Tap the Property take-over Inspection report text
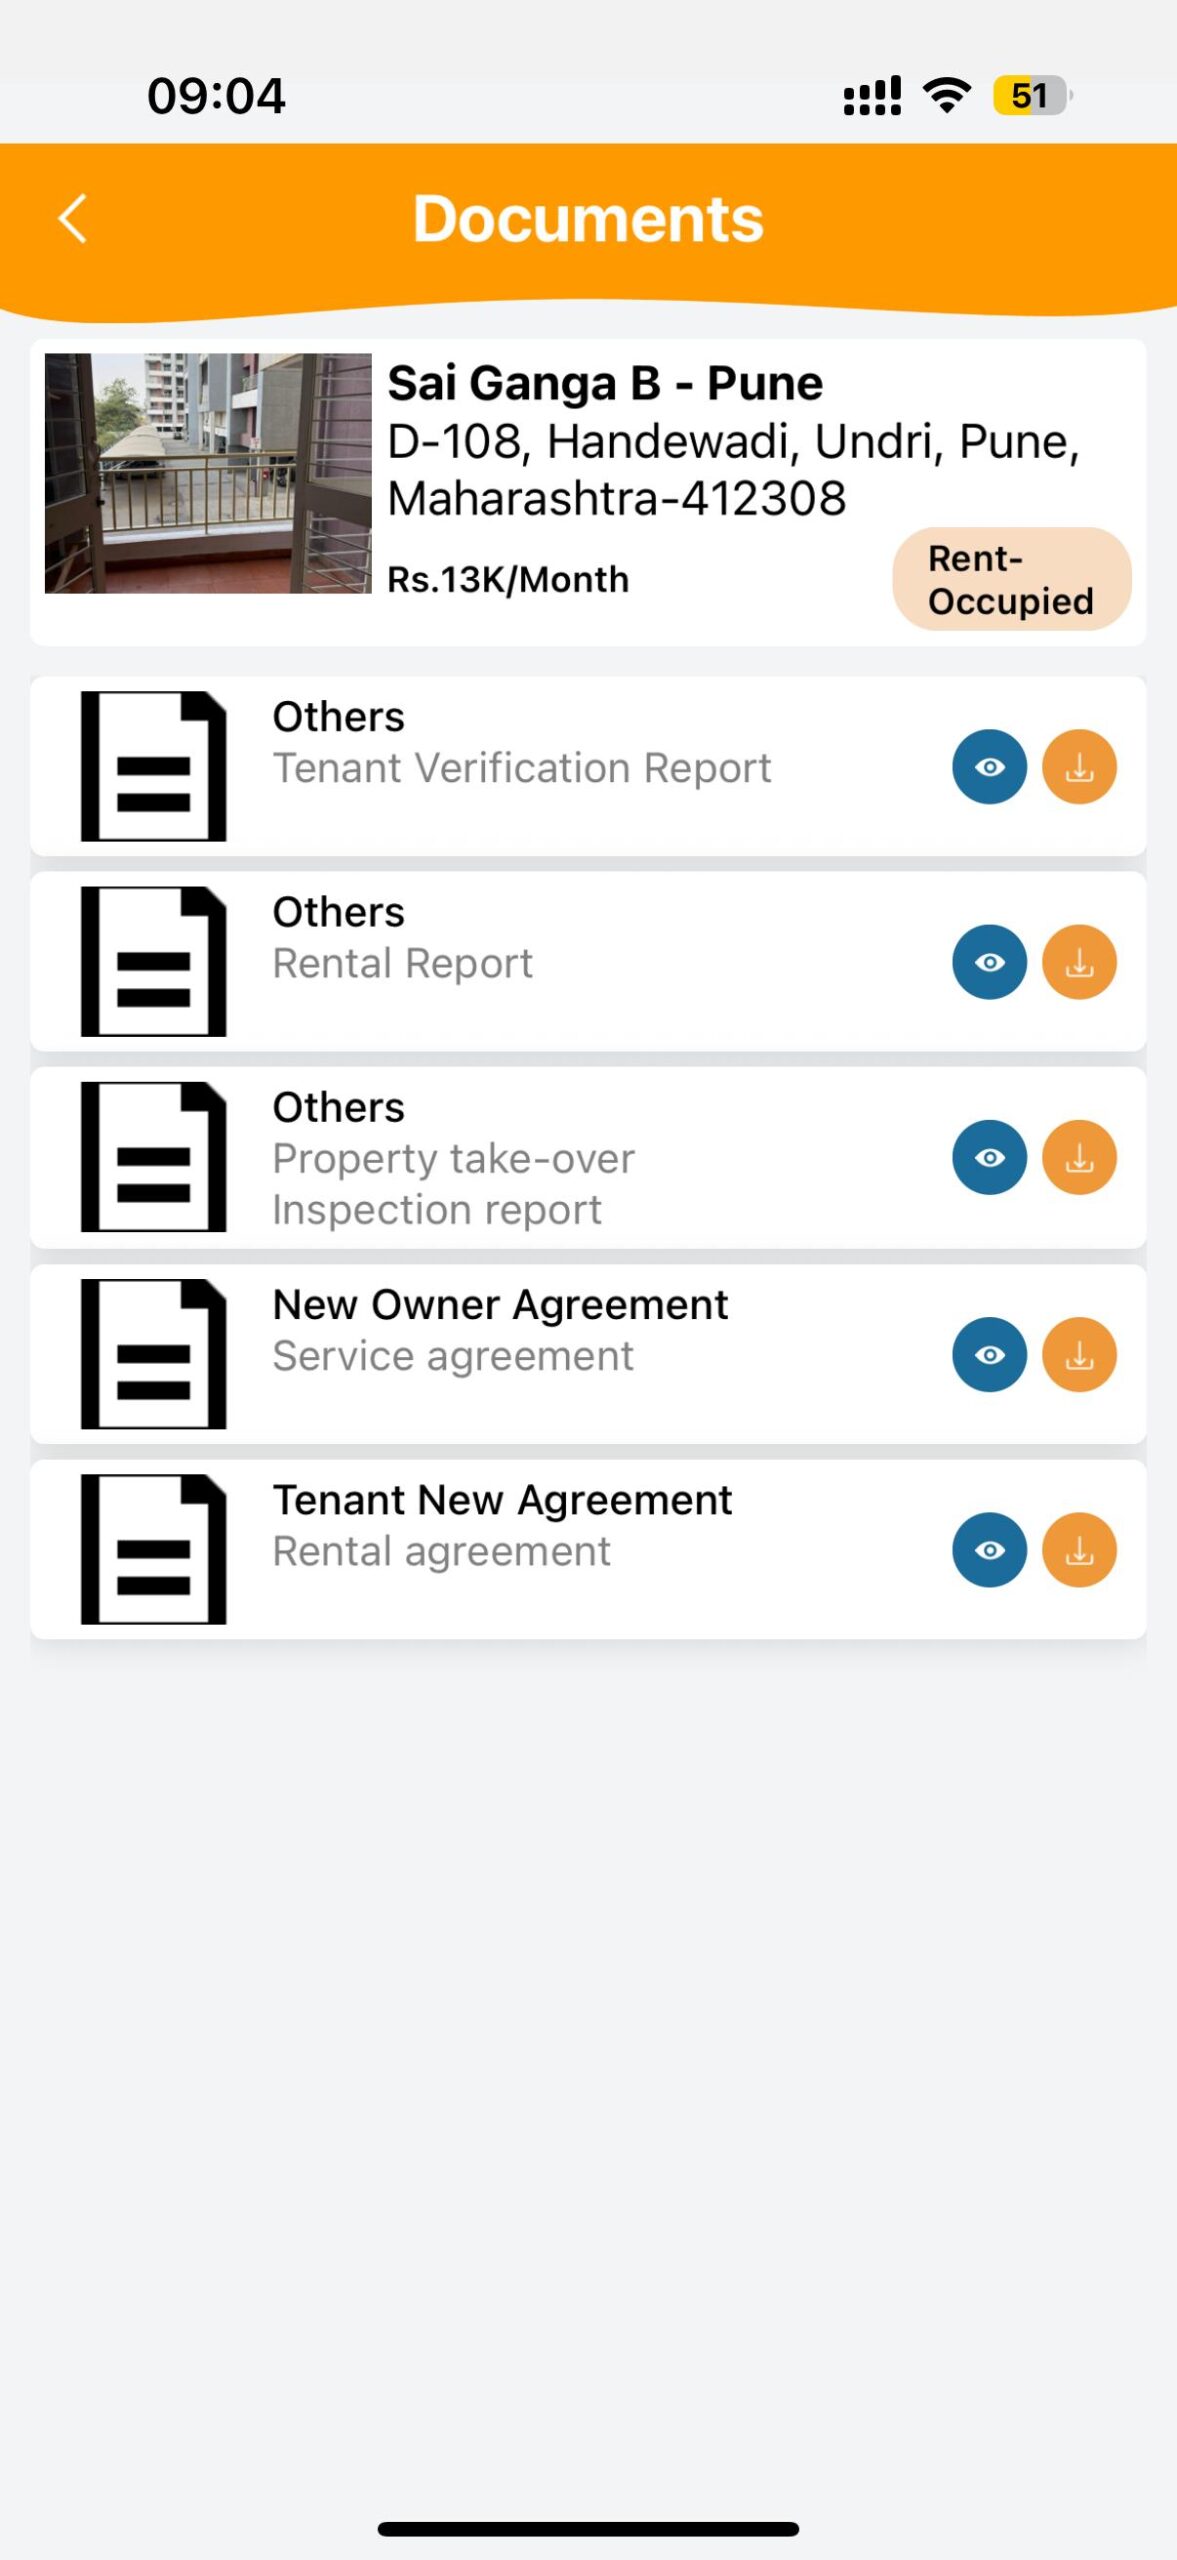 coord(453,1184)
